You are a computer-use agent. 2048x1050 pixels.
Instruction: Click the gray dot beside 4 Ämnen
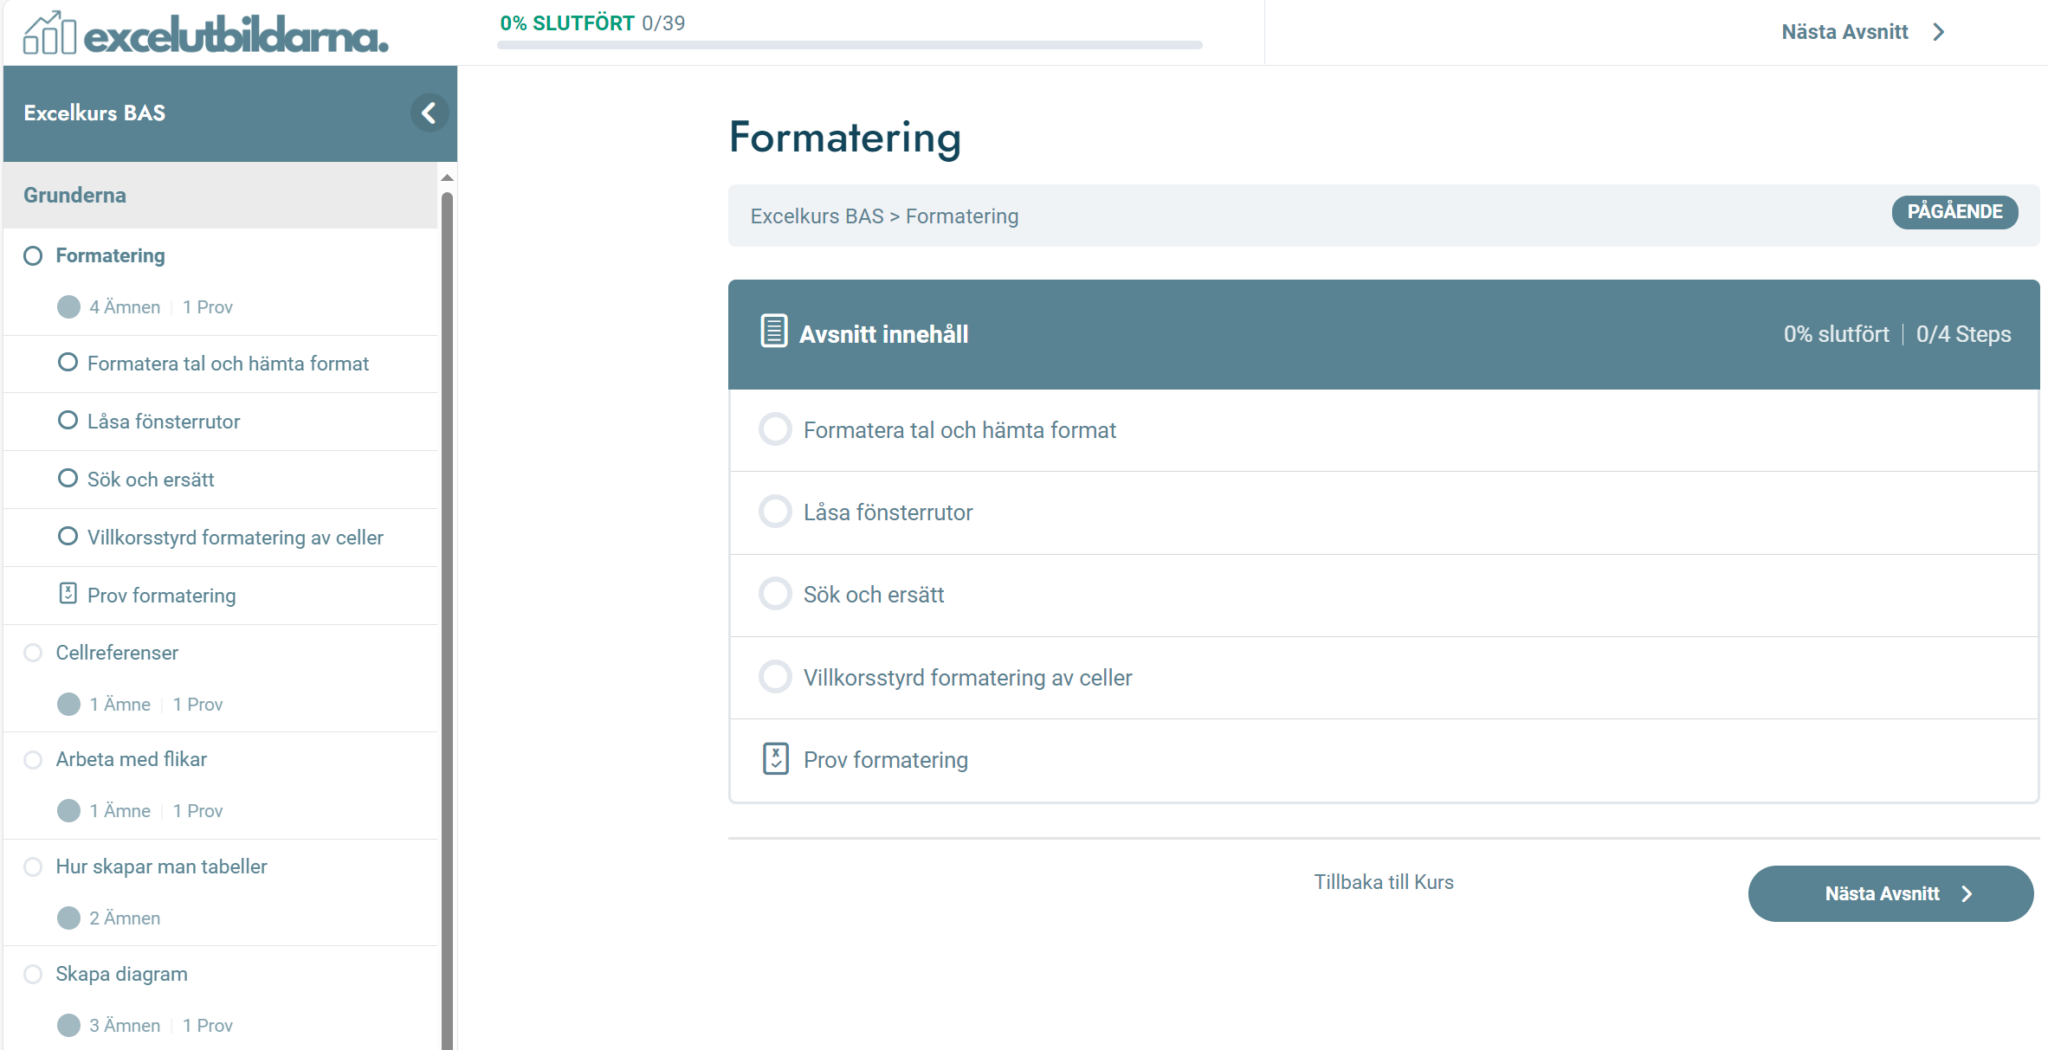69,307
